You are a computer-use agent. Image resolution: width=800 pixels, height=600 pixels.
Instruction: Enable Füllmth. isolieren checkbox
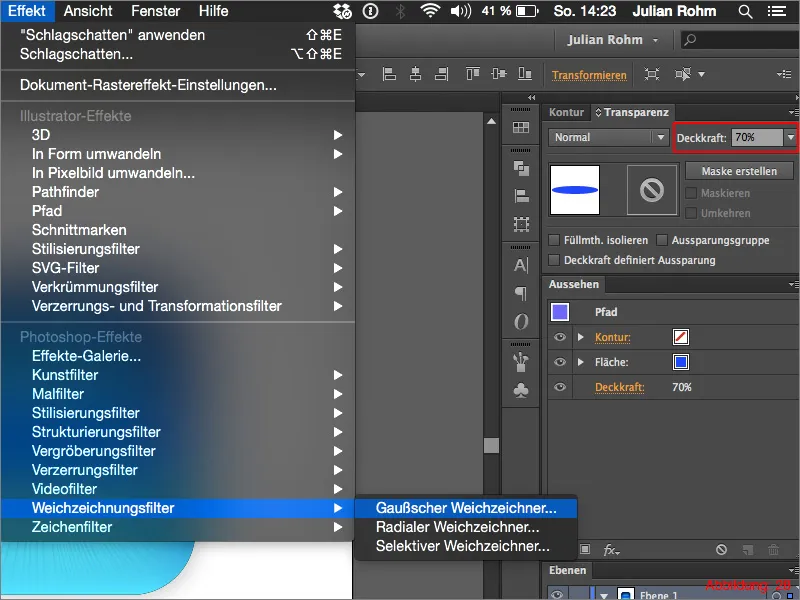coord(554,240)
